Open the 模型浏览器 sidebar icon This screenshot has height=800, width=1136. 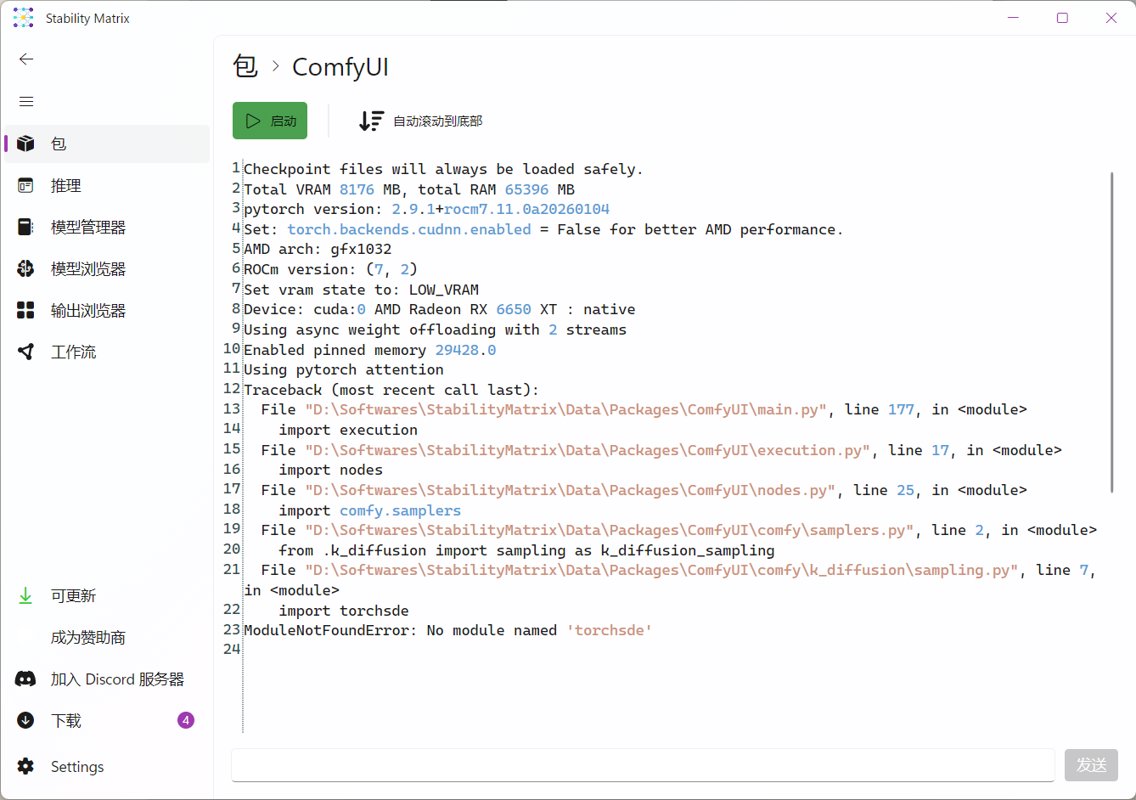(26, 269)
